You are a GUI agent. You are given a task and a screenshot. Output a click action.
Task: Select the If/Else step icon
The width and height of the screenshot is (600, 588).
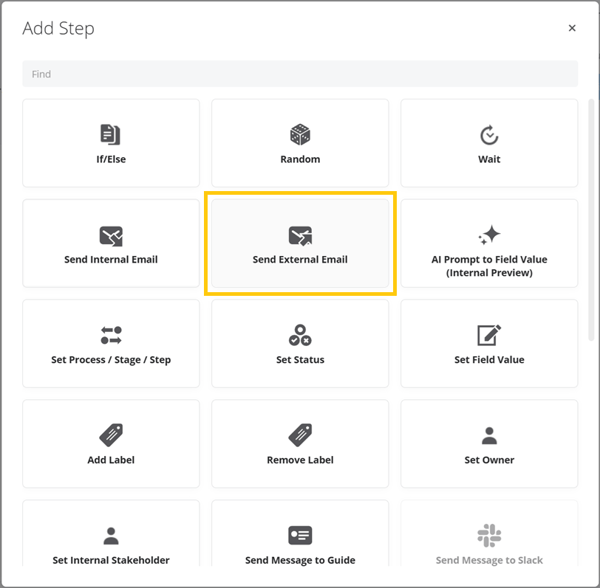click(x=111, y=135)
